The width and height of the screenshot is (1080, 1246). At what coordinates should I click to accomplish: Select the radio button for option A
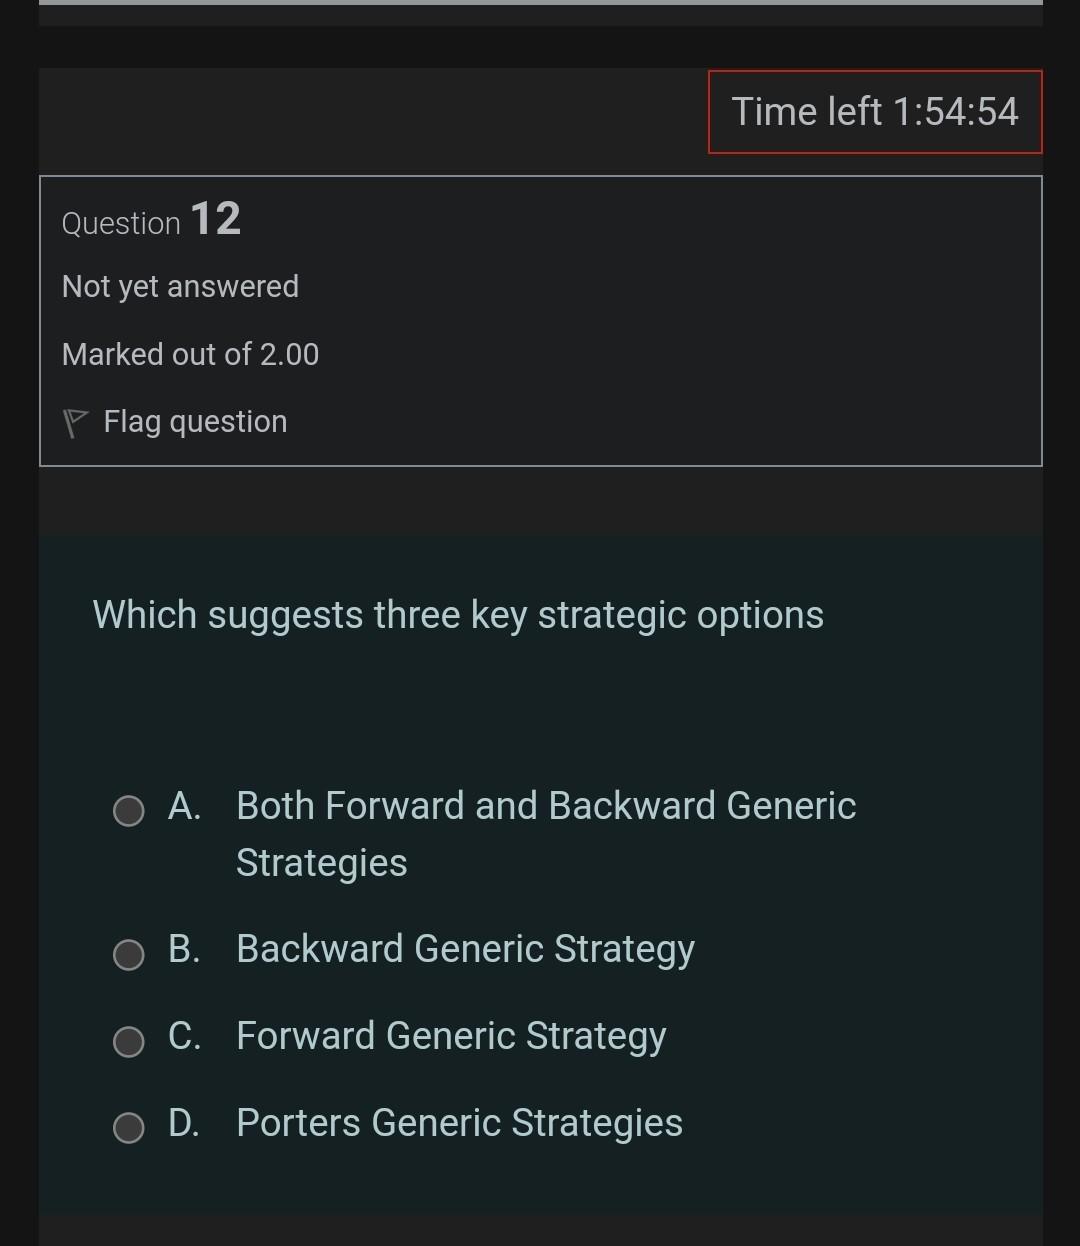pos(128,810)
